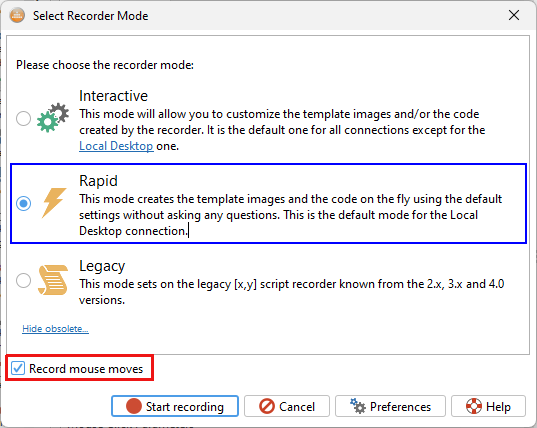Click the gears icon on Preferences
This screenshot has height=428, width=537.
point(358,406)
